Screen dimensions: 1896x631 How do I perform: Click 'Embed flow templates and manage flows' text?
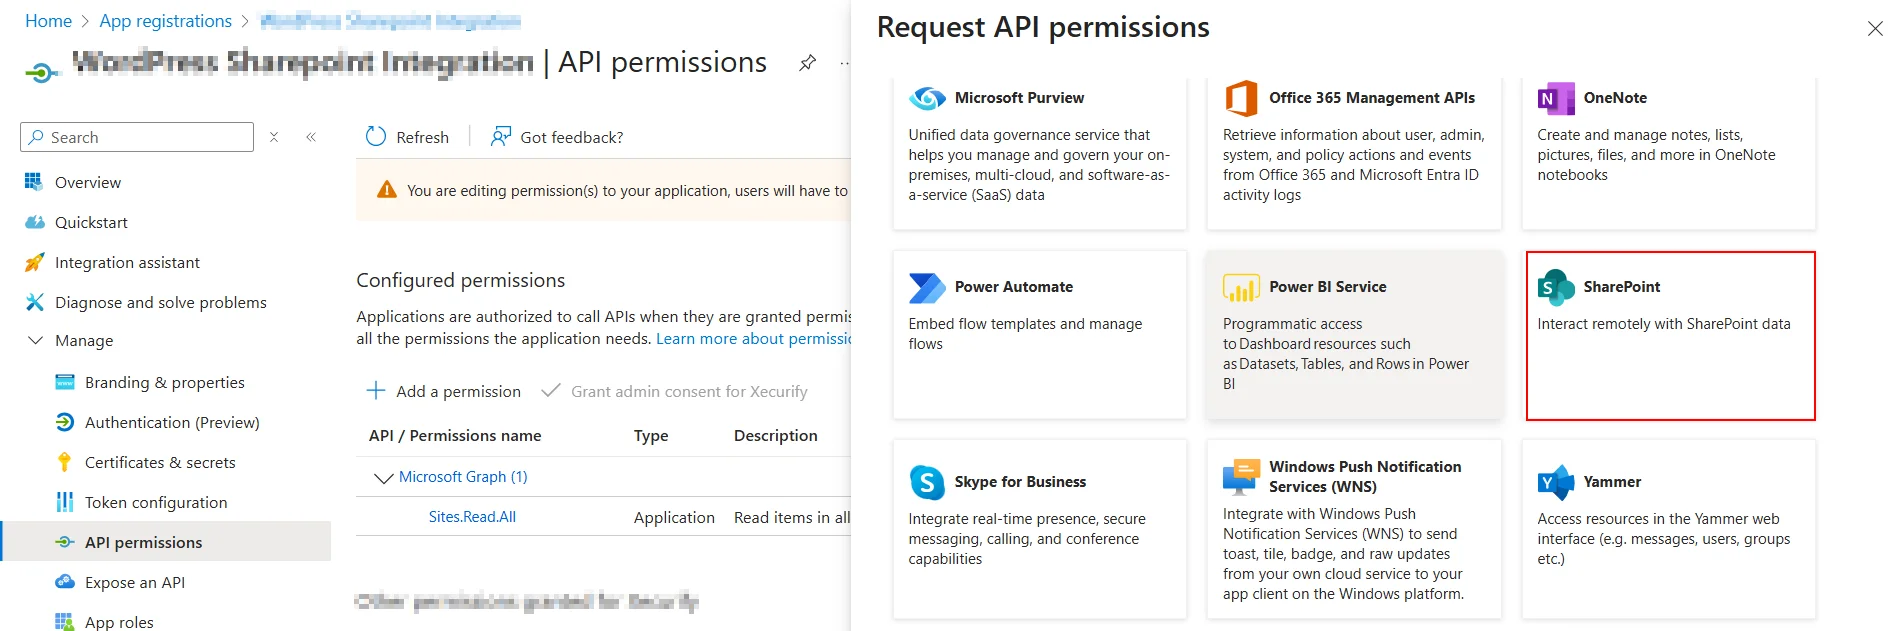tap(1025, 334)
